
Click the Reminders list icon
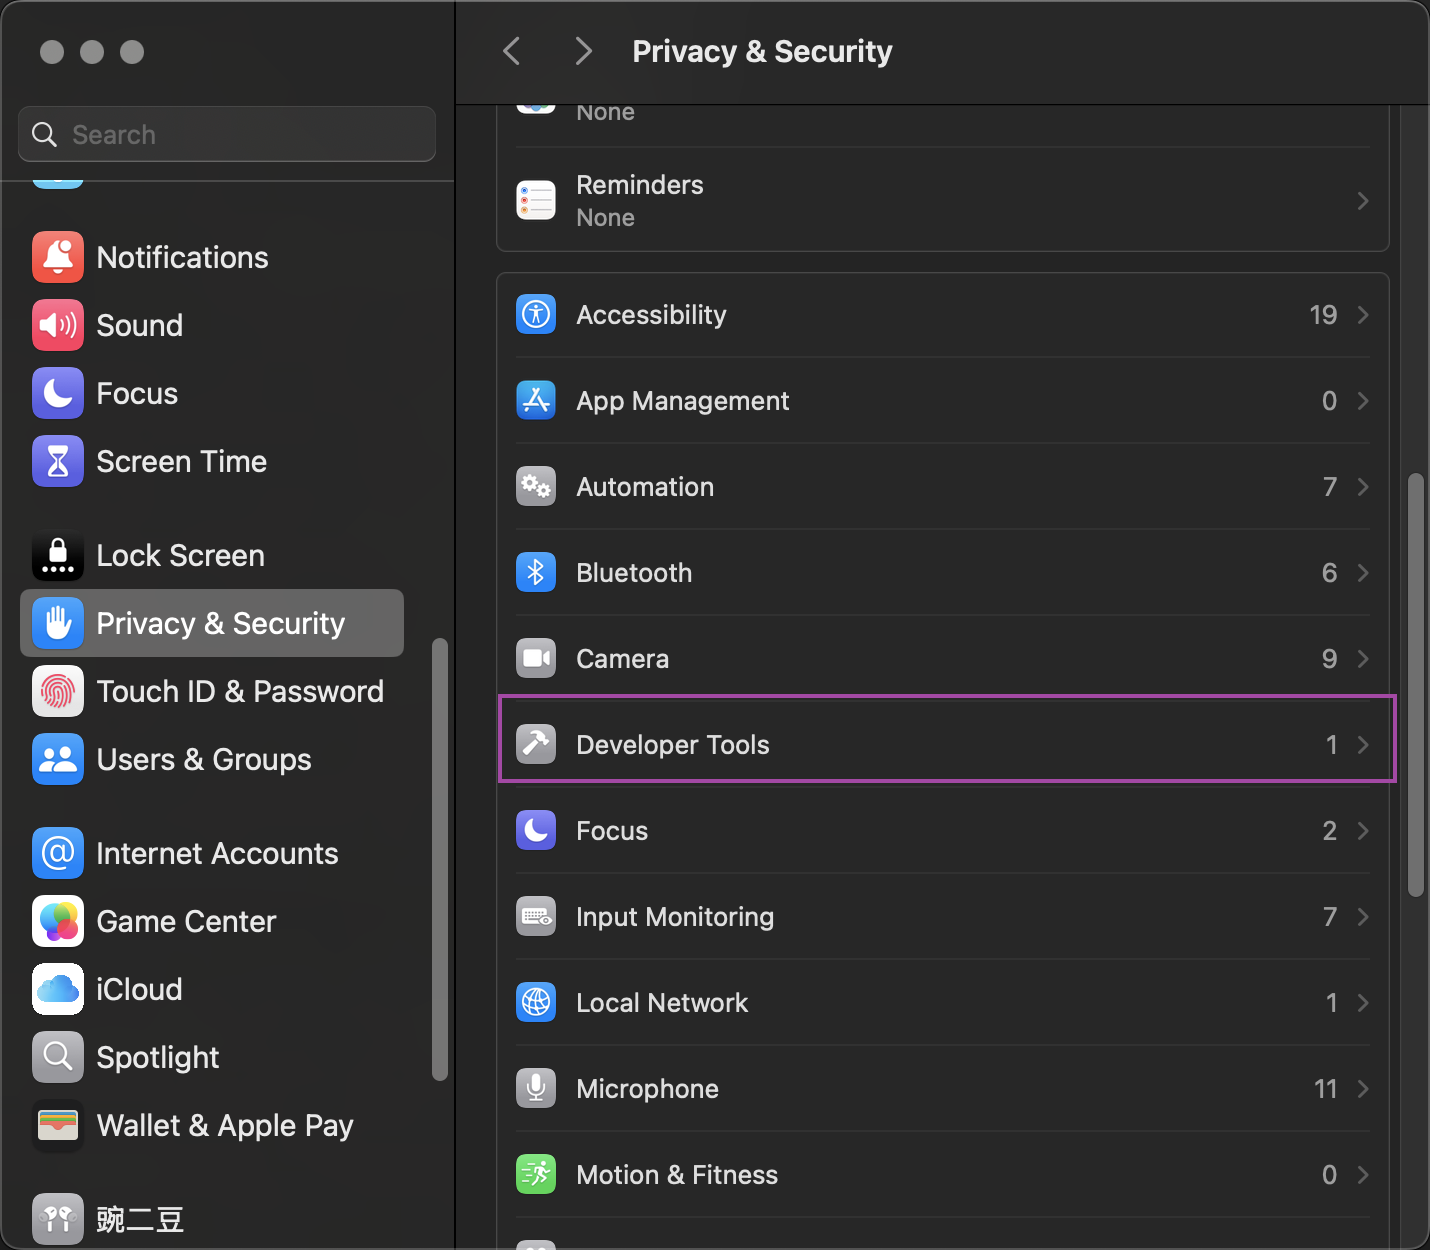pos(536,200)
